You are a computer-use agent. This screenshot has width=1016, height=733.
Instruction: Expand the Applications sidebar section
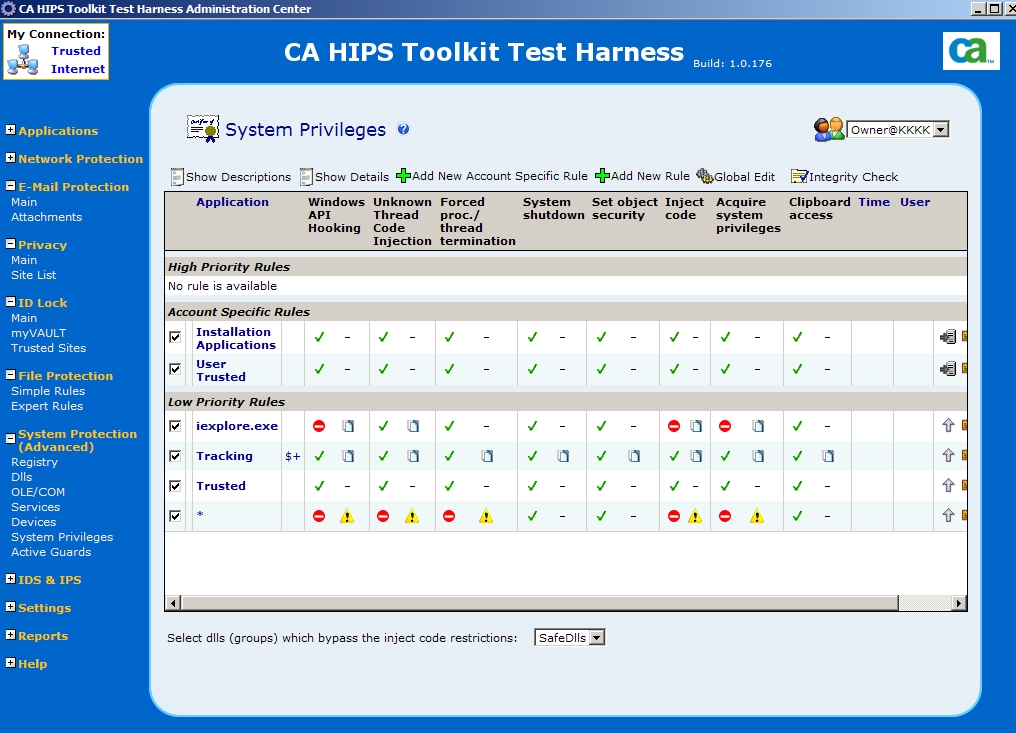click(10, 130)
